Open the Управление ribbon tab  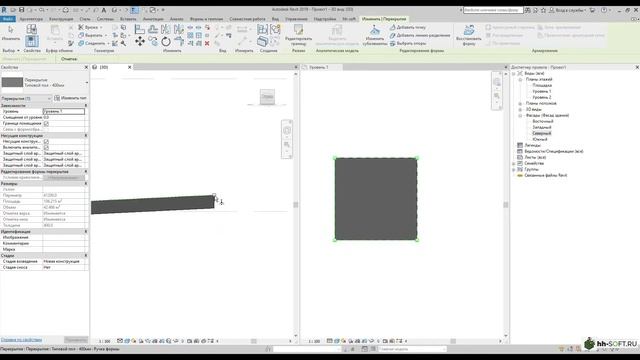coord(296,19)
